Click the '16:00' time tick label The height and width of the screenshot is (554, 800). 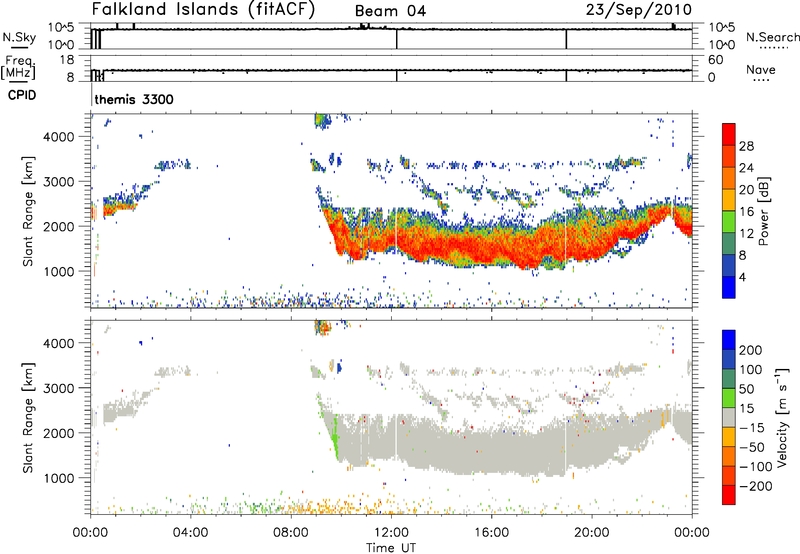[491, 533]
